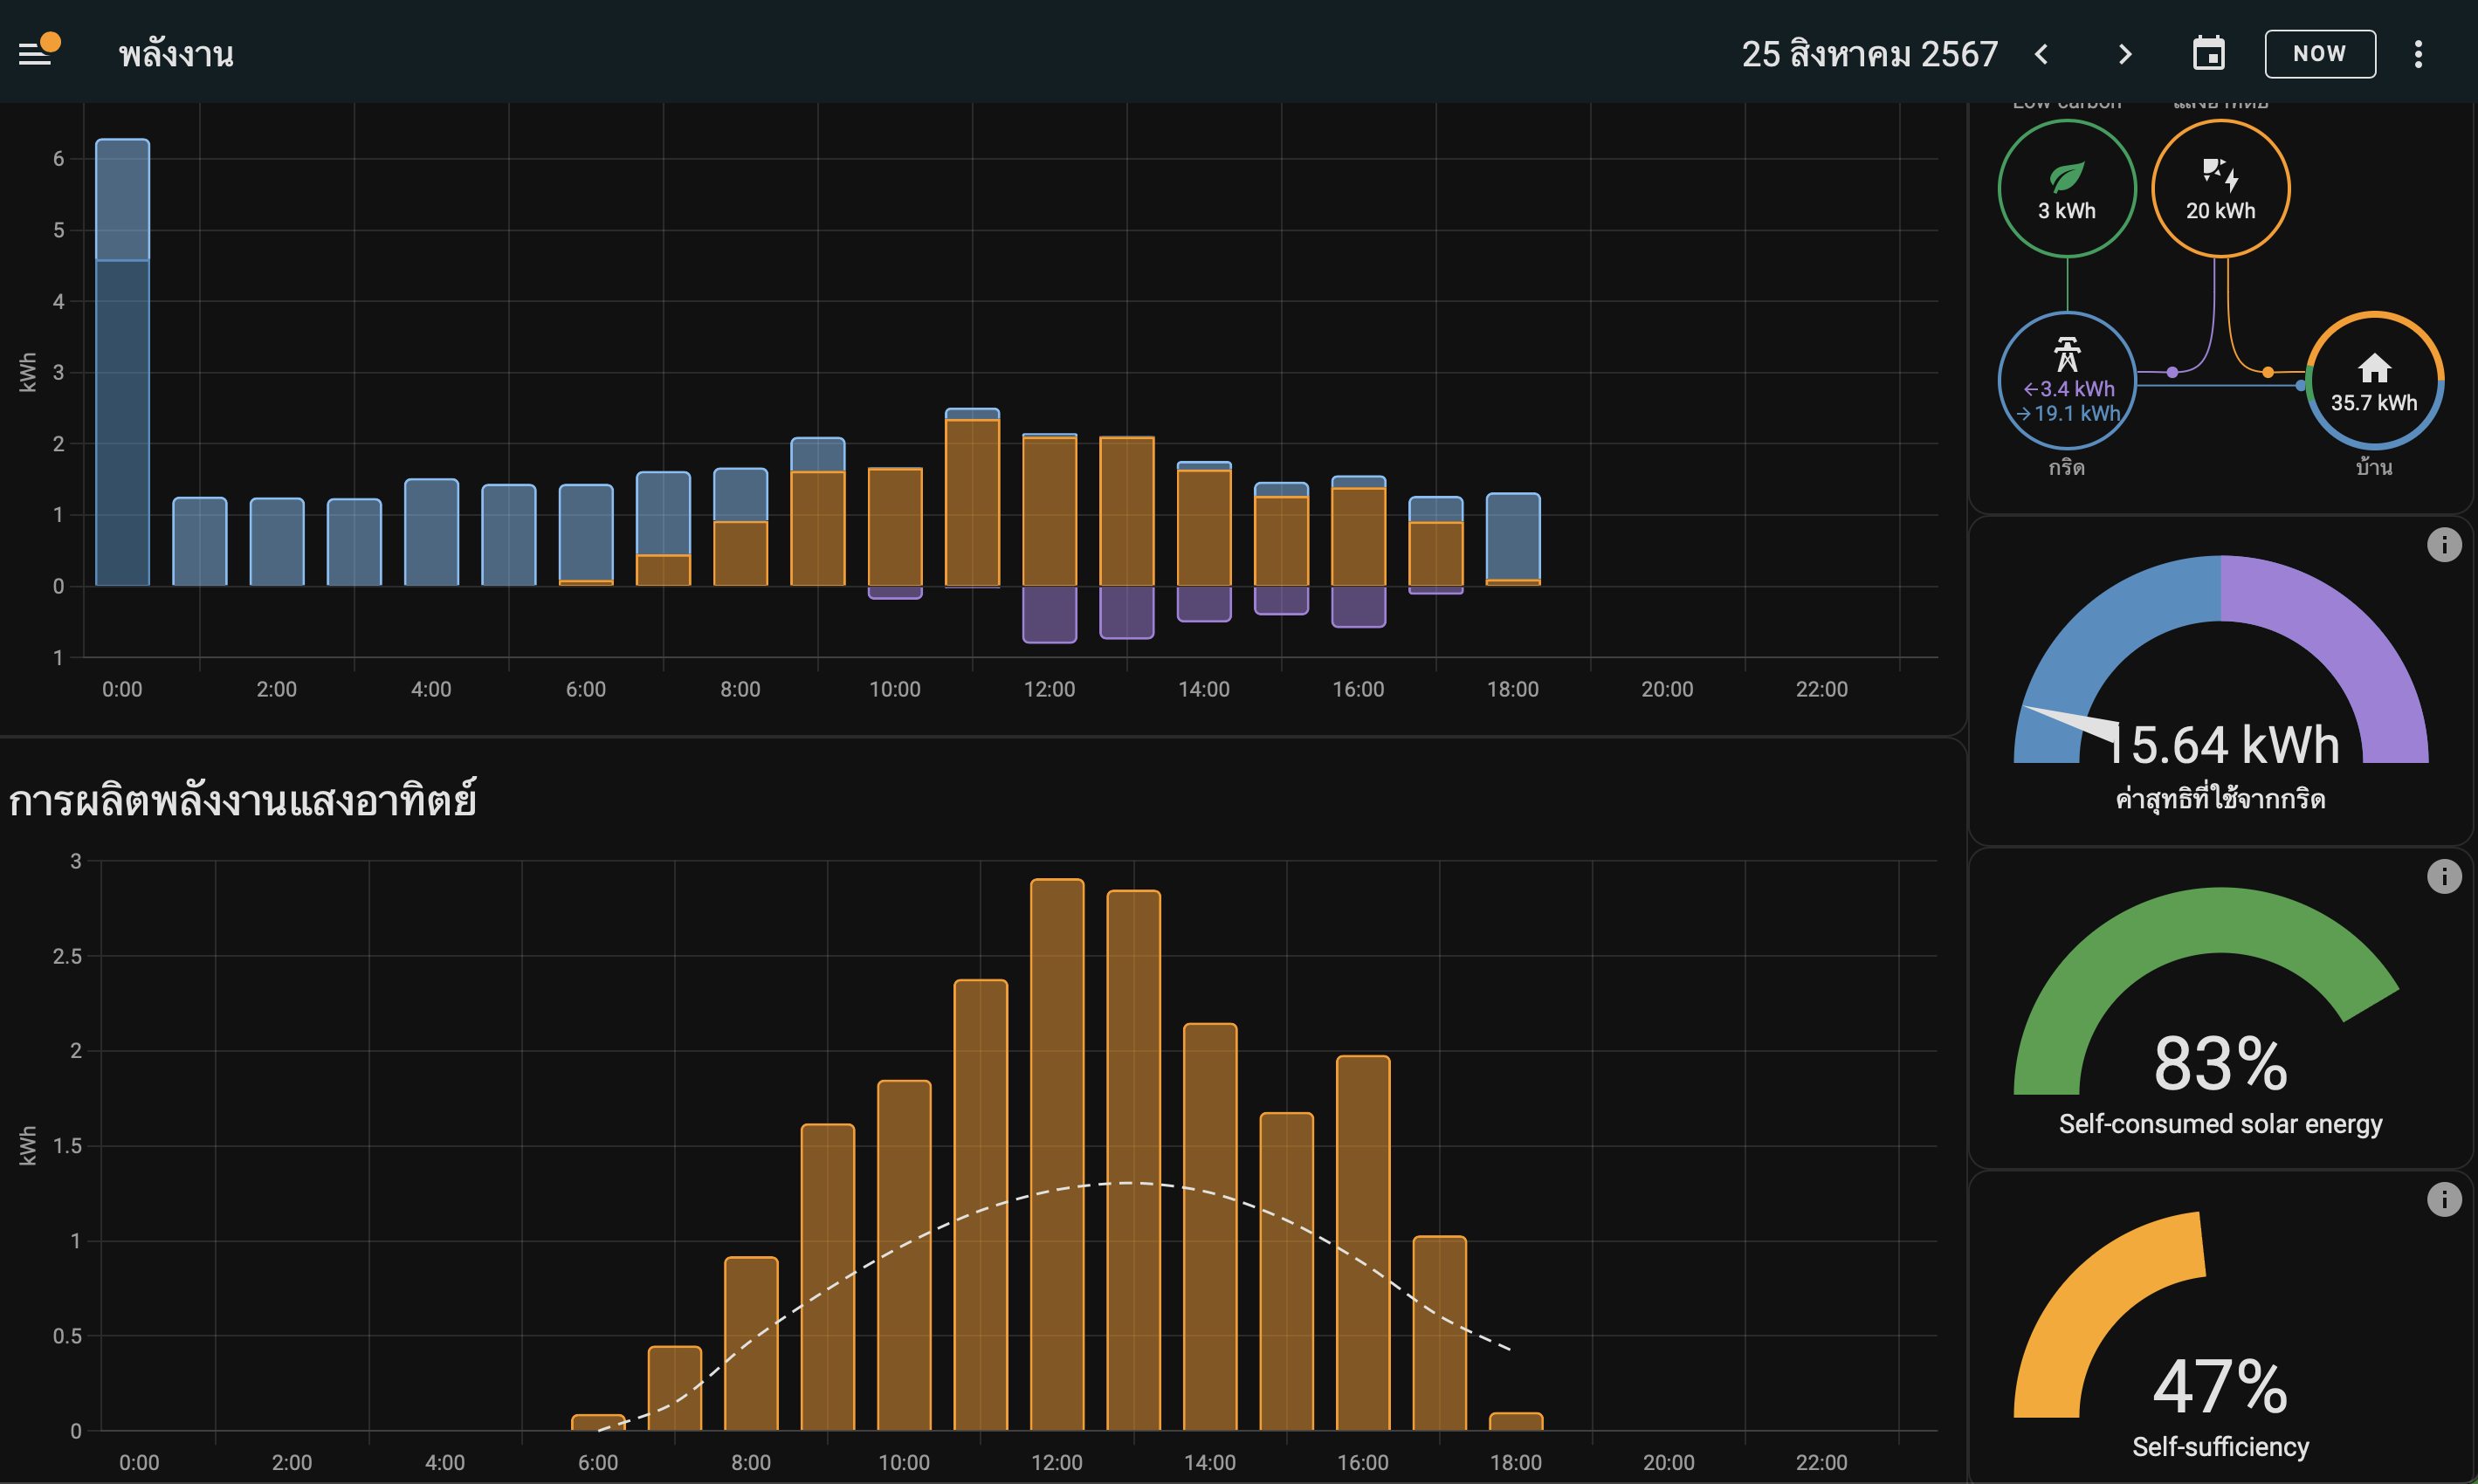2478x1484 pixels.
Task: Open the calendar date picker icon
Action: click(2208, 54)
